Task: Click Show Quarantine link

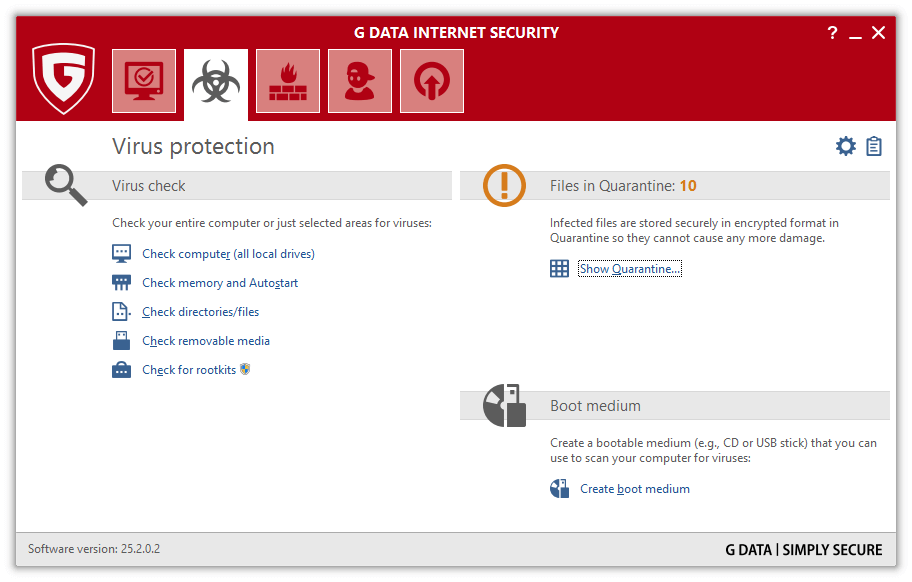Action: point(630,269)
